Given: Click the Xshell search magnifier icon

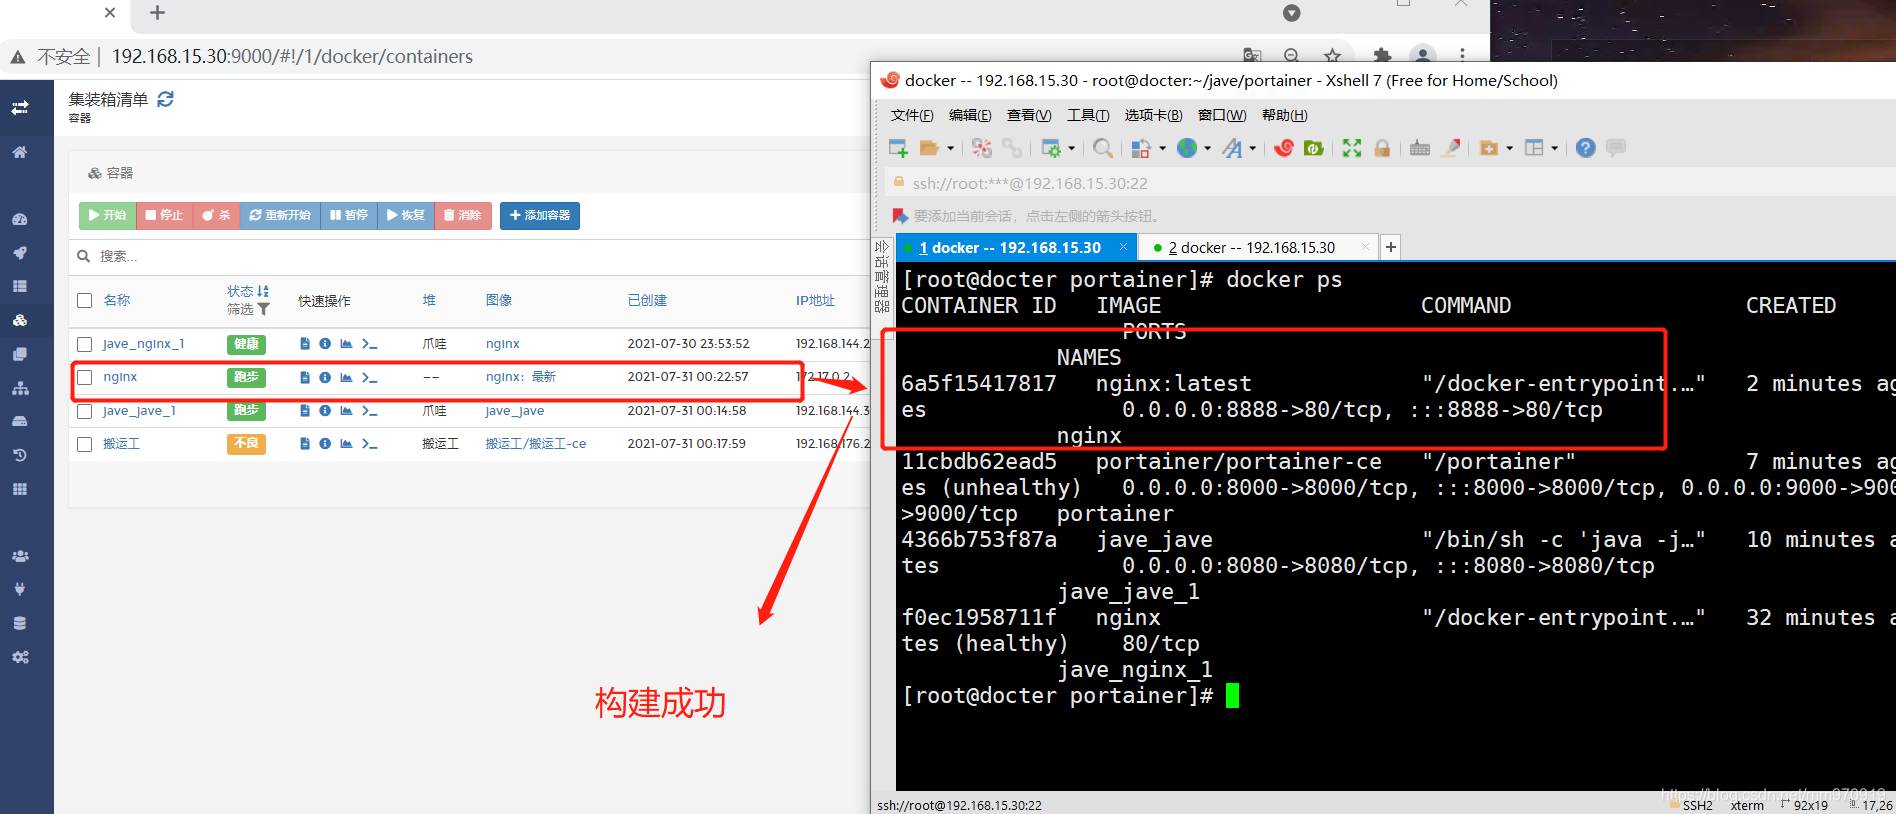Looking at the screenshot, I should pyautogui.click(x=1102, y=148).
